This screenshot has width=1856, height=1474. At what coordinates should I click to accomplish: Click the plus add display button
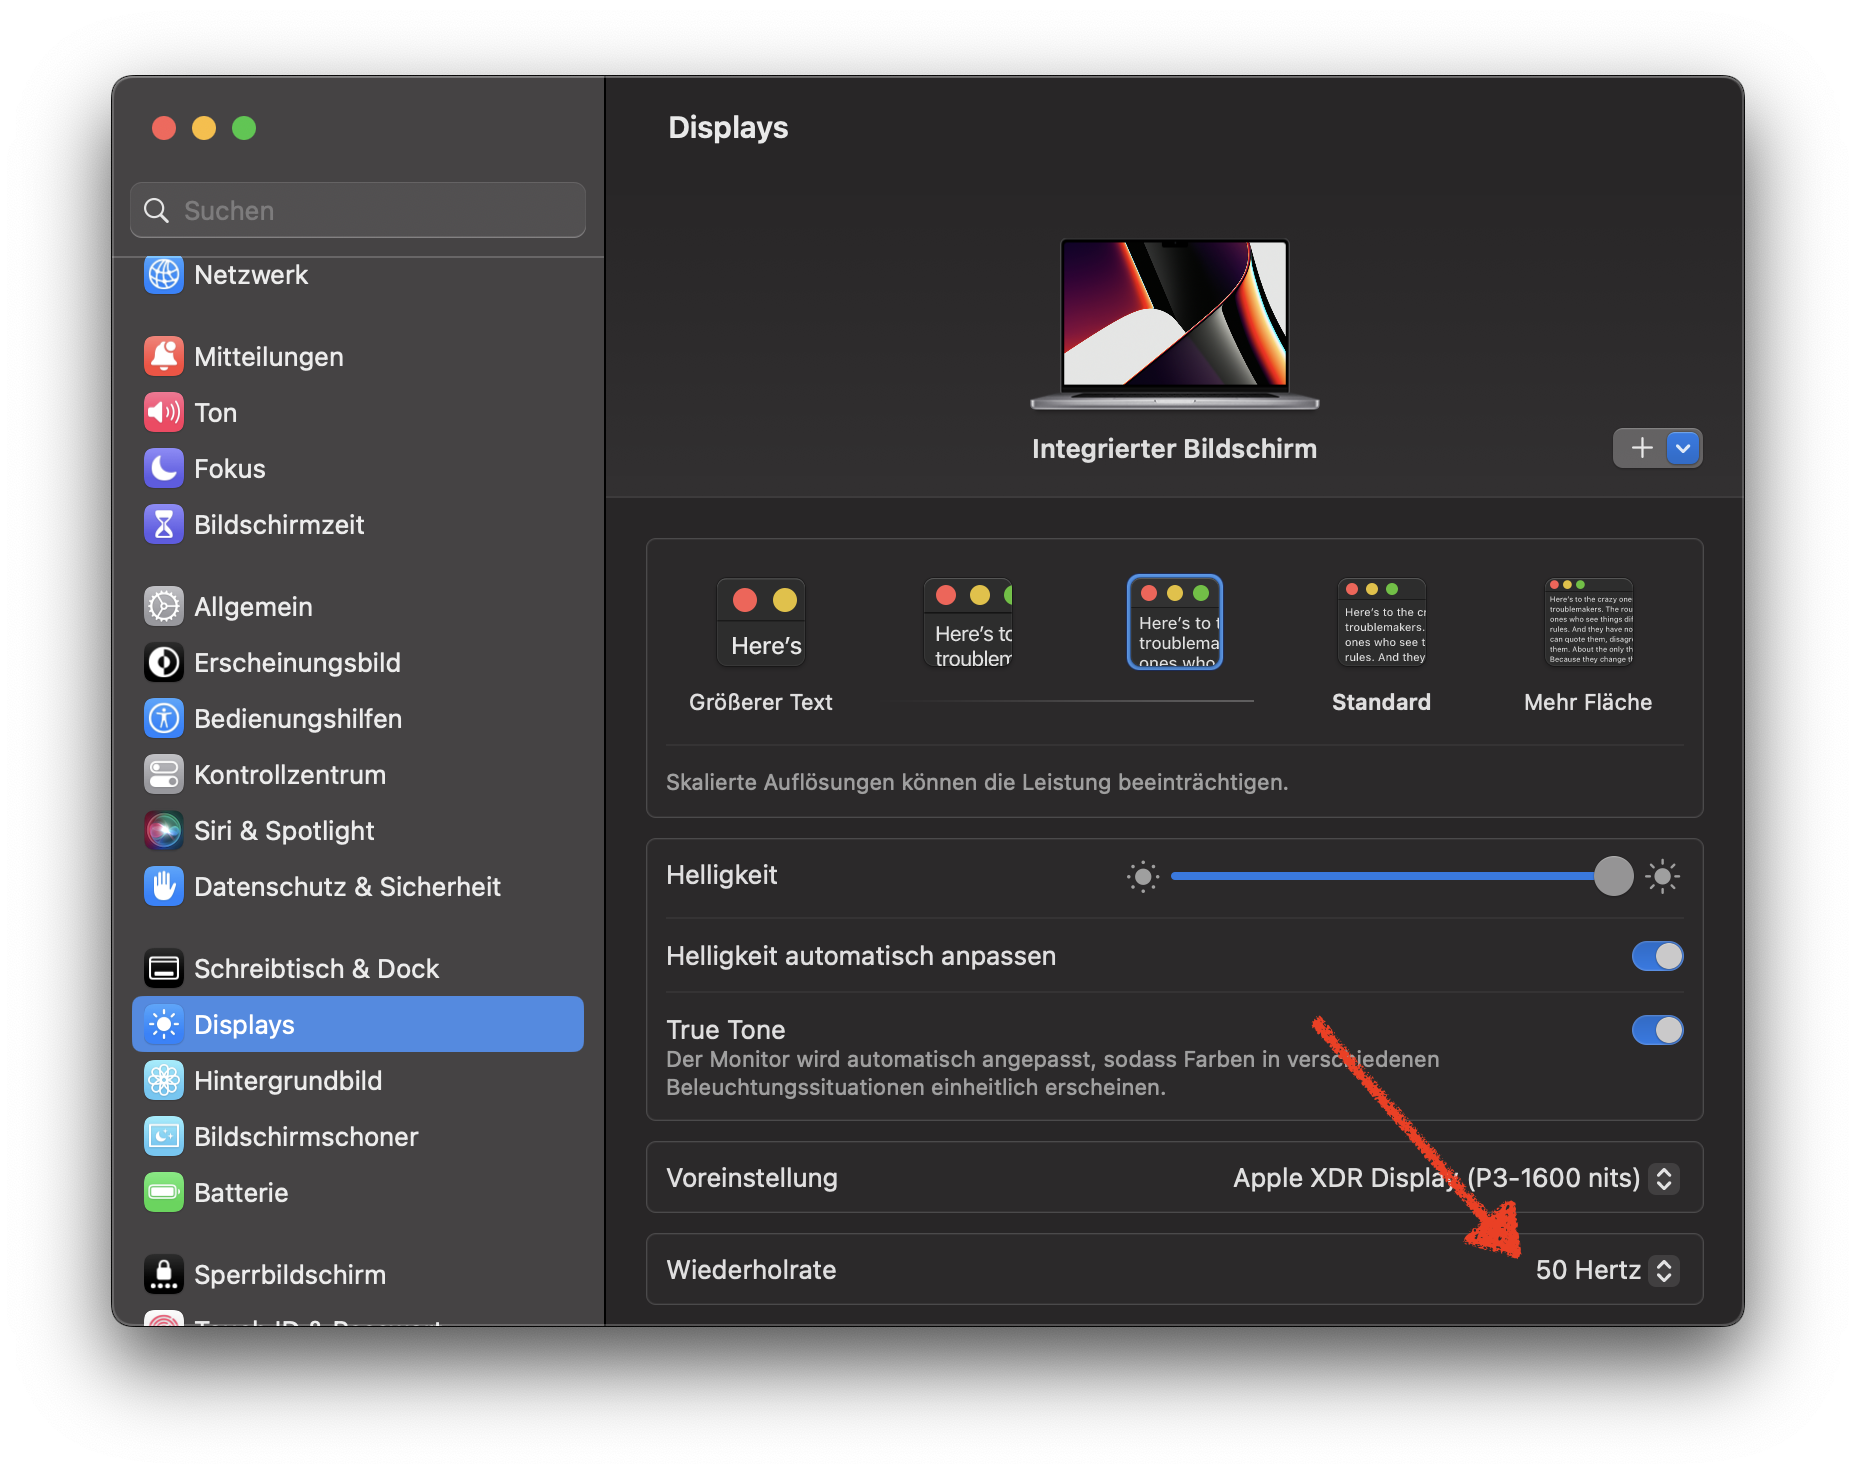pyautogui.click(x=1642, y=448)
